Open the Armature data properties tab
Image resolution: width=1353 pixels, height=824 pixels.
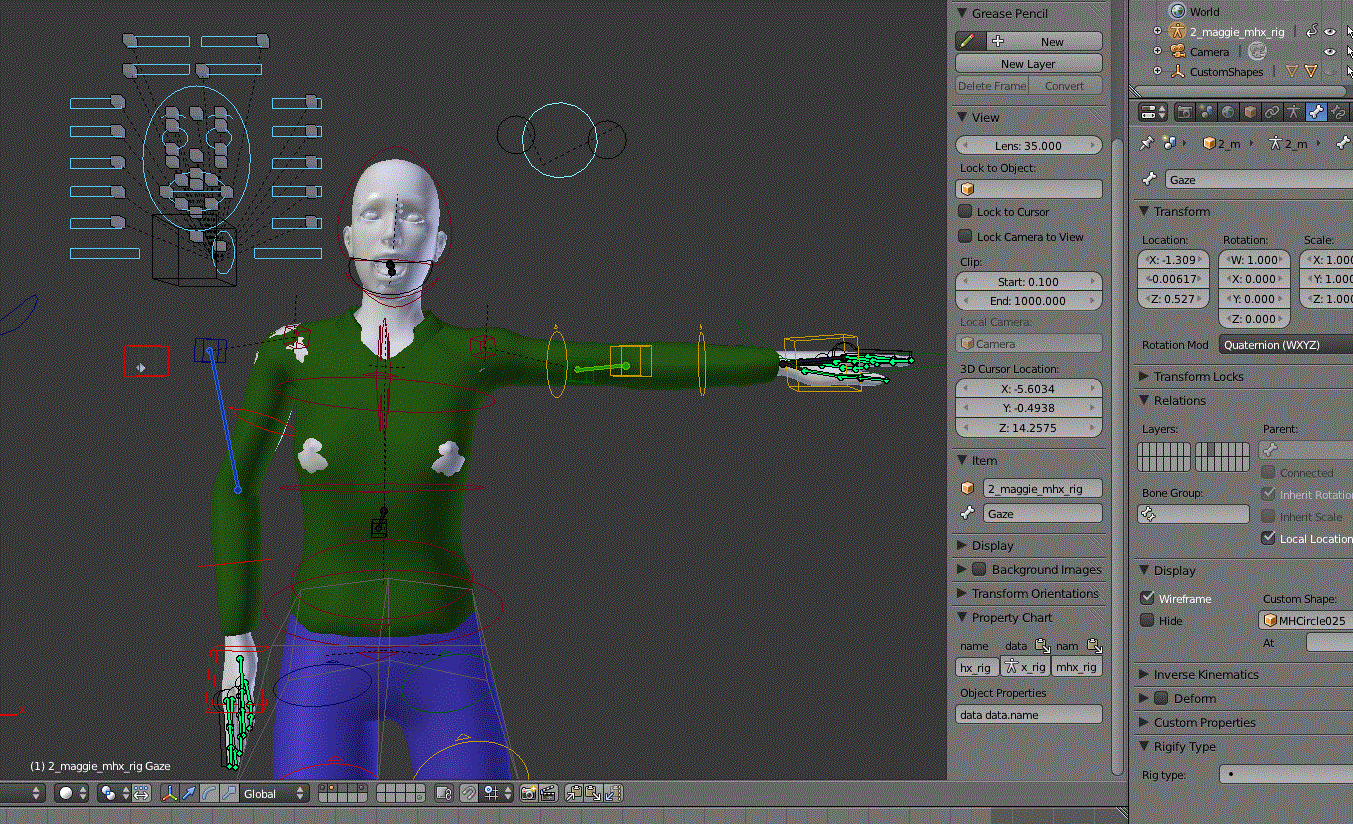1295,112
